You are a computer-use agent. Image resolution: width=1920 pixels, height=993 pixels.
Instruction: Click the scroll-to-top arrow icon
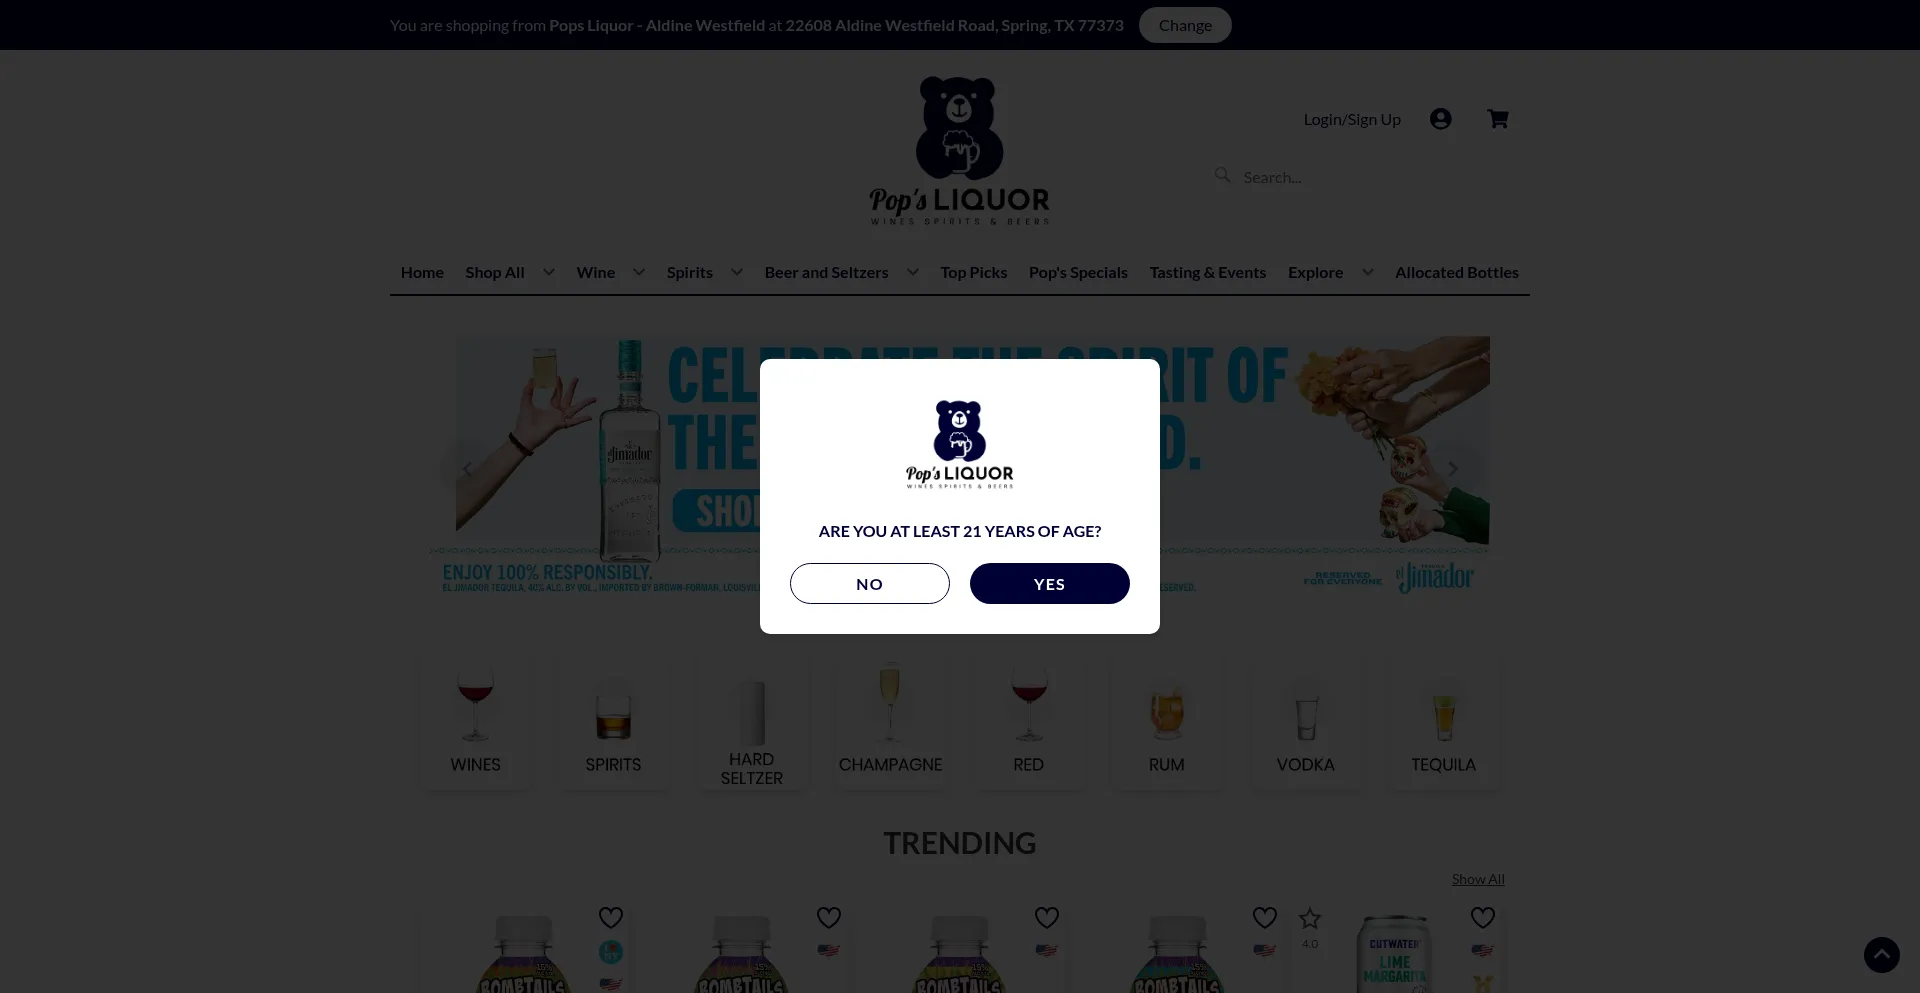pos(1881,955)
